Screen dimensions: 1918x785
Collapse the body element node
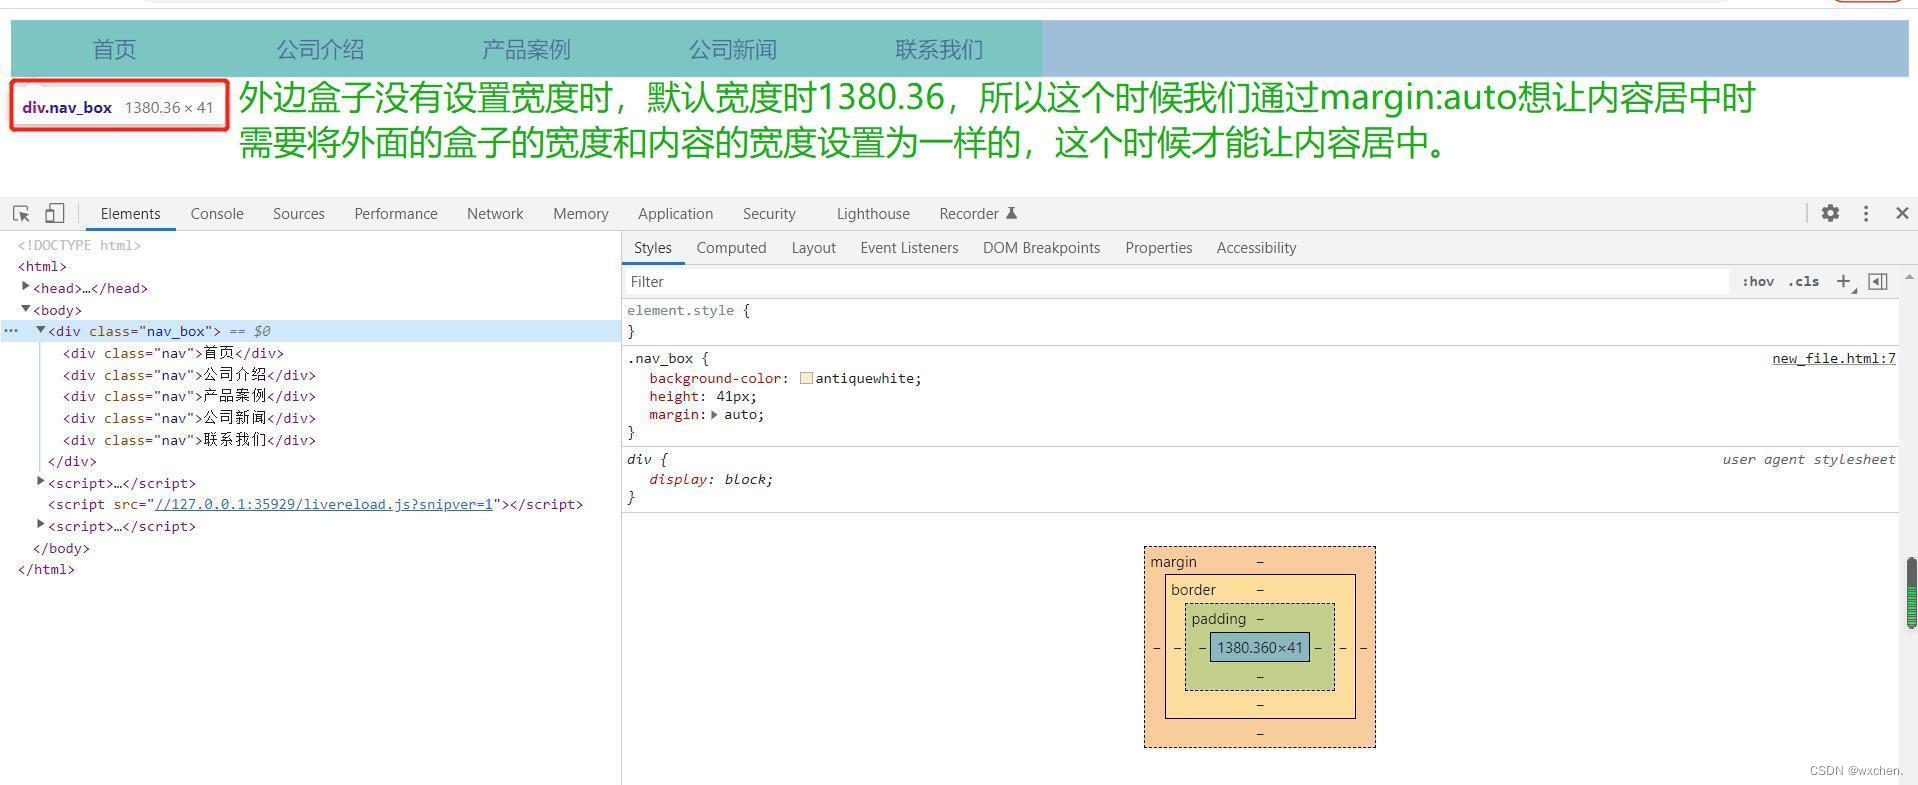[26, 309]
